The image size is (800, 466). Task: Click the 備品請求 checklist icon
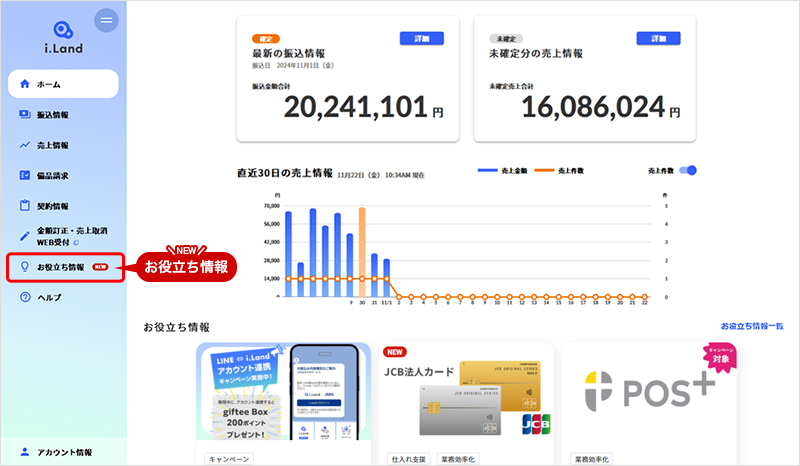24,175
